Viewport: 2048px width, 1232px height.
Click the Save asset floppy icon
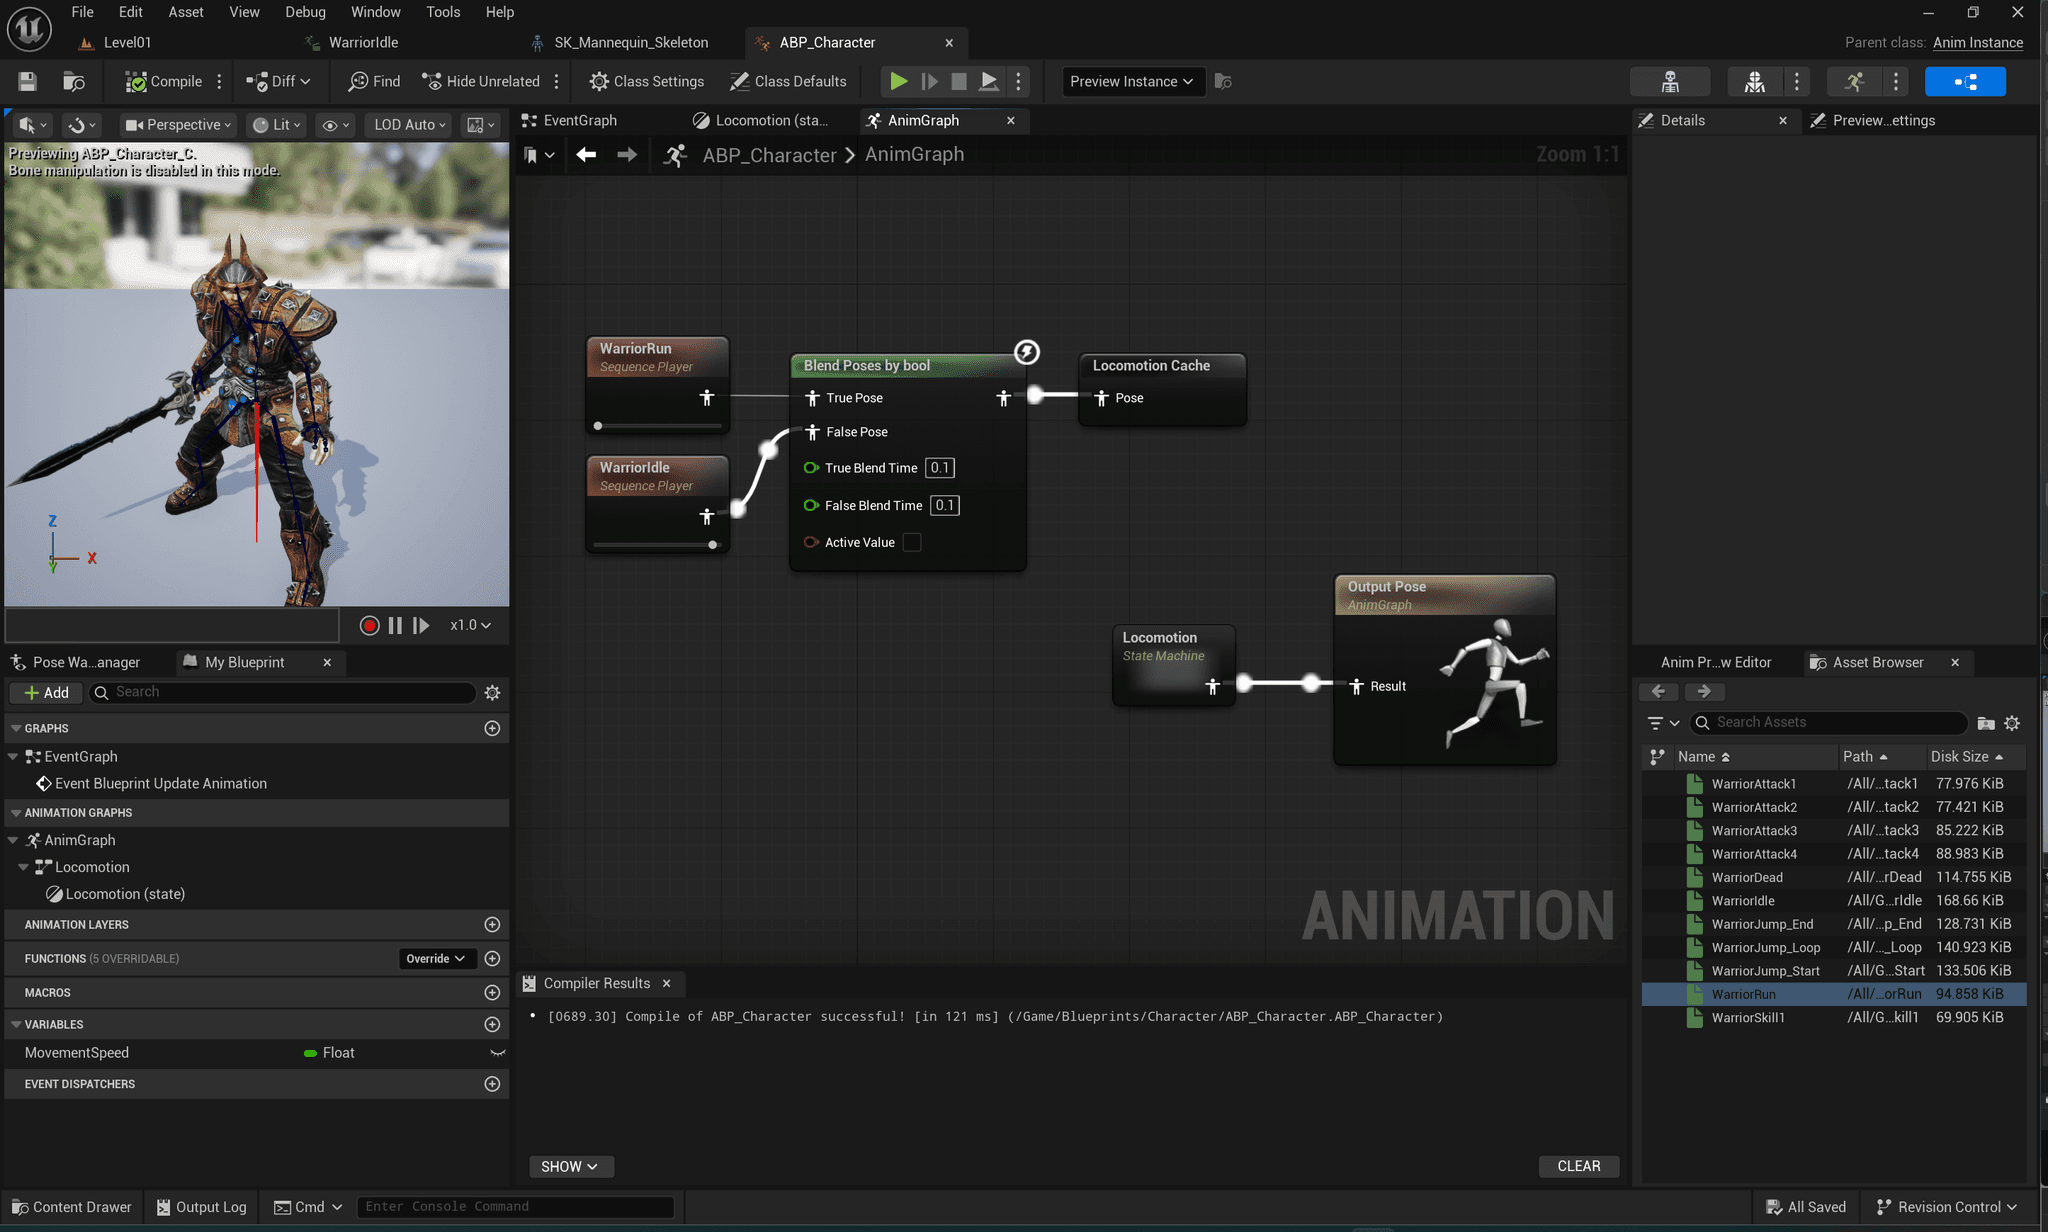click(x=27, y=82)
